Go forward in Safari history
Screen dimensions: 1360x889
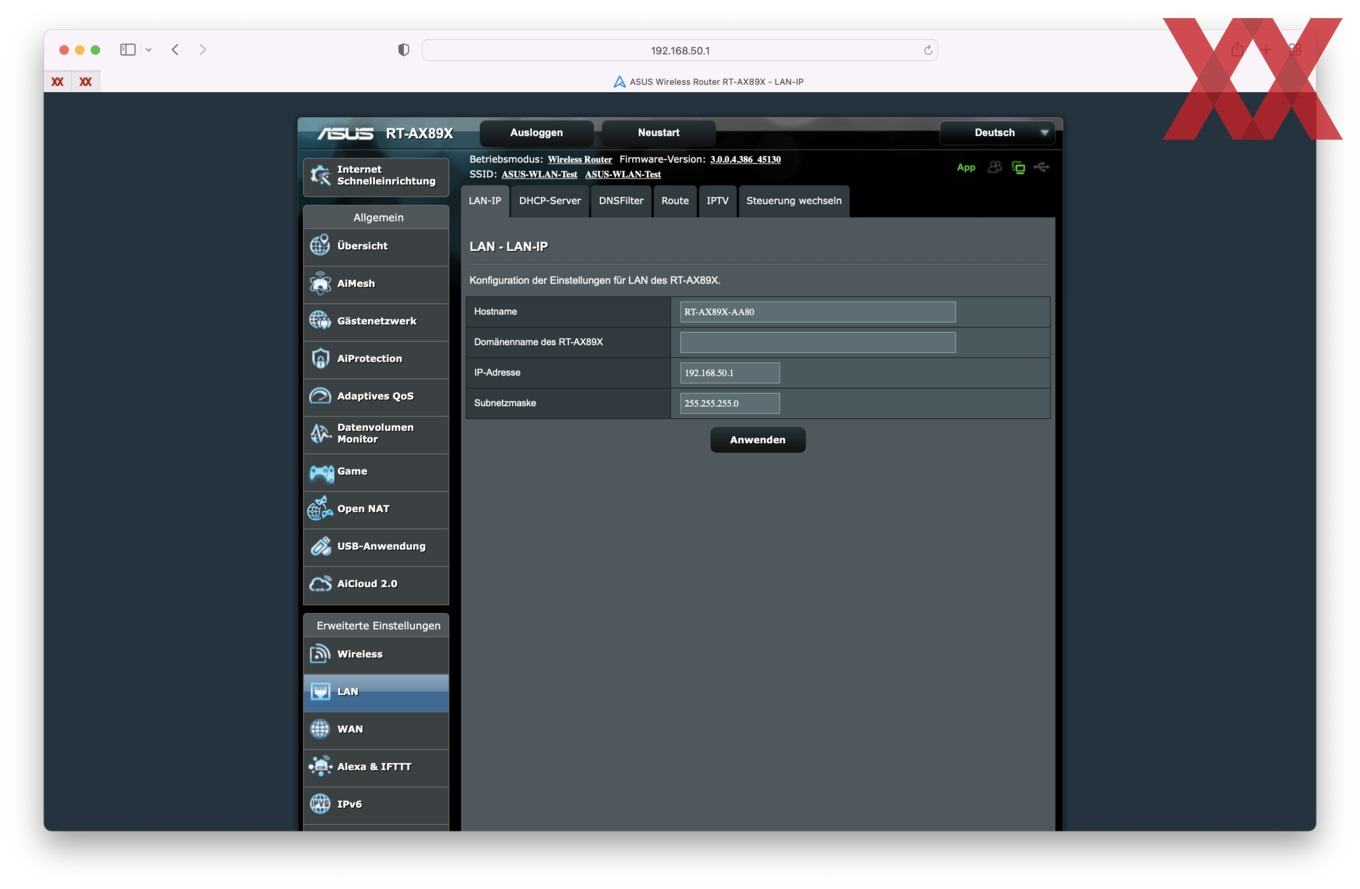[203, 49]
